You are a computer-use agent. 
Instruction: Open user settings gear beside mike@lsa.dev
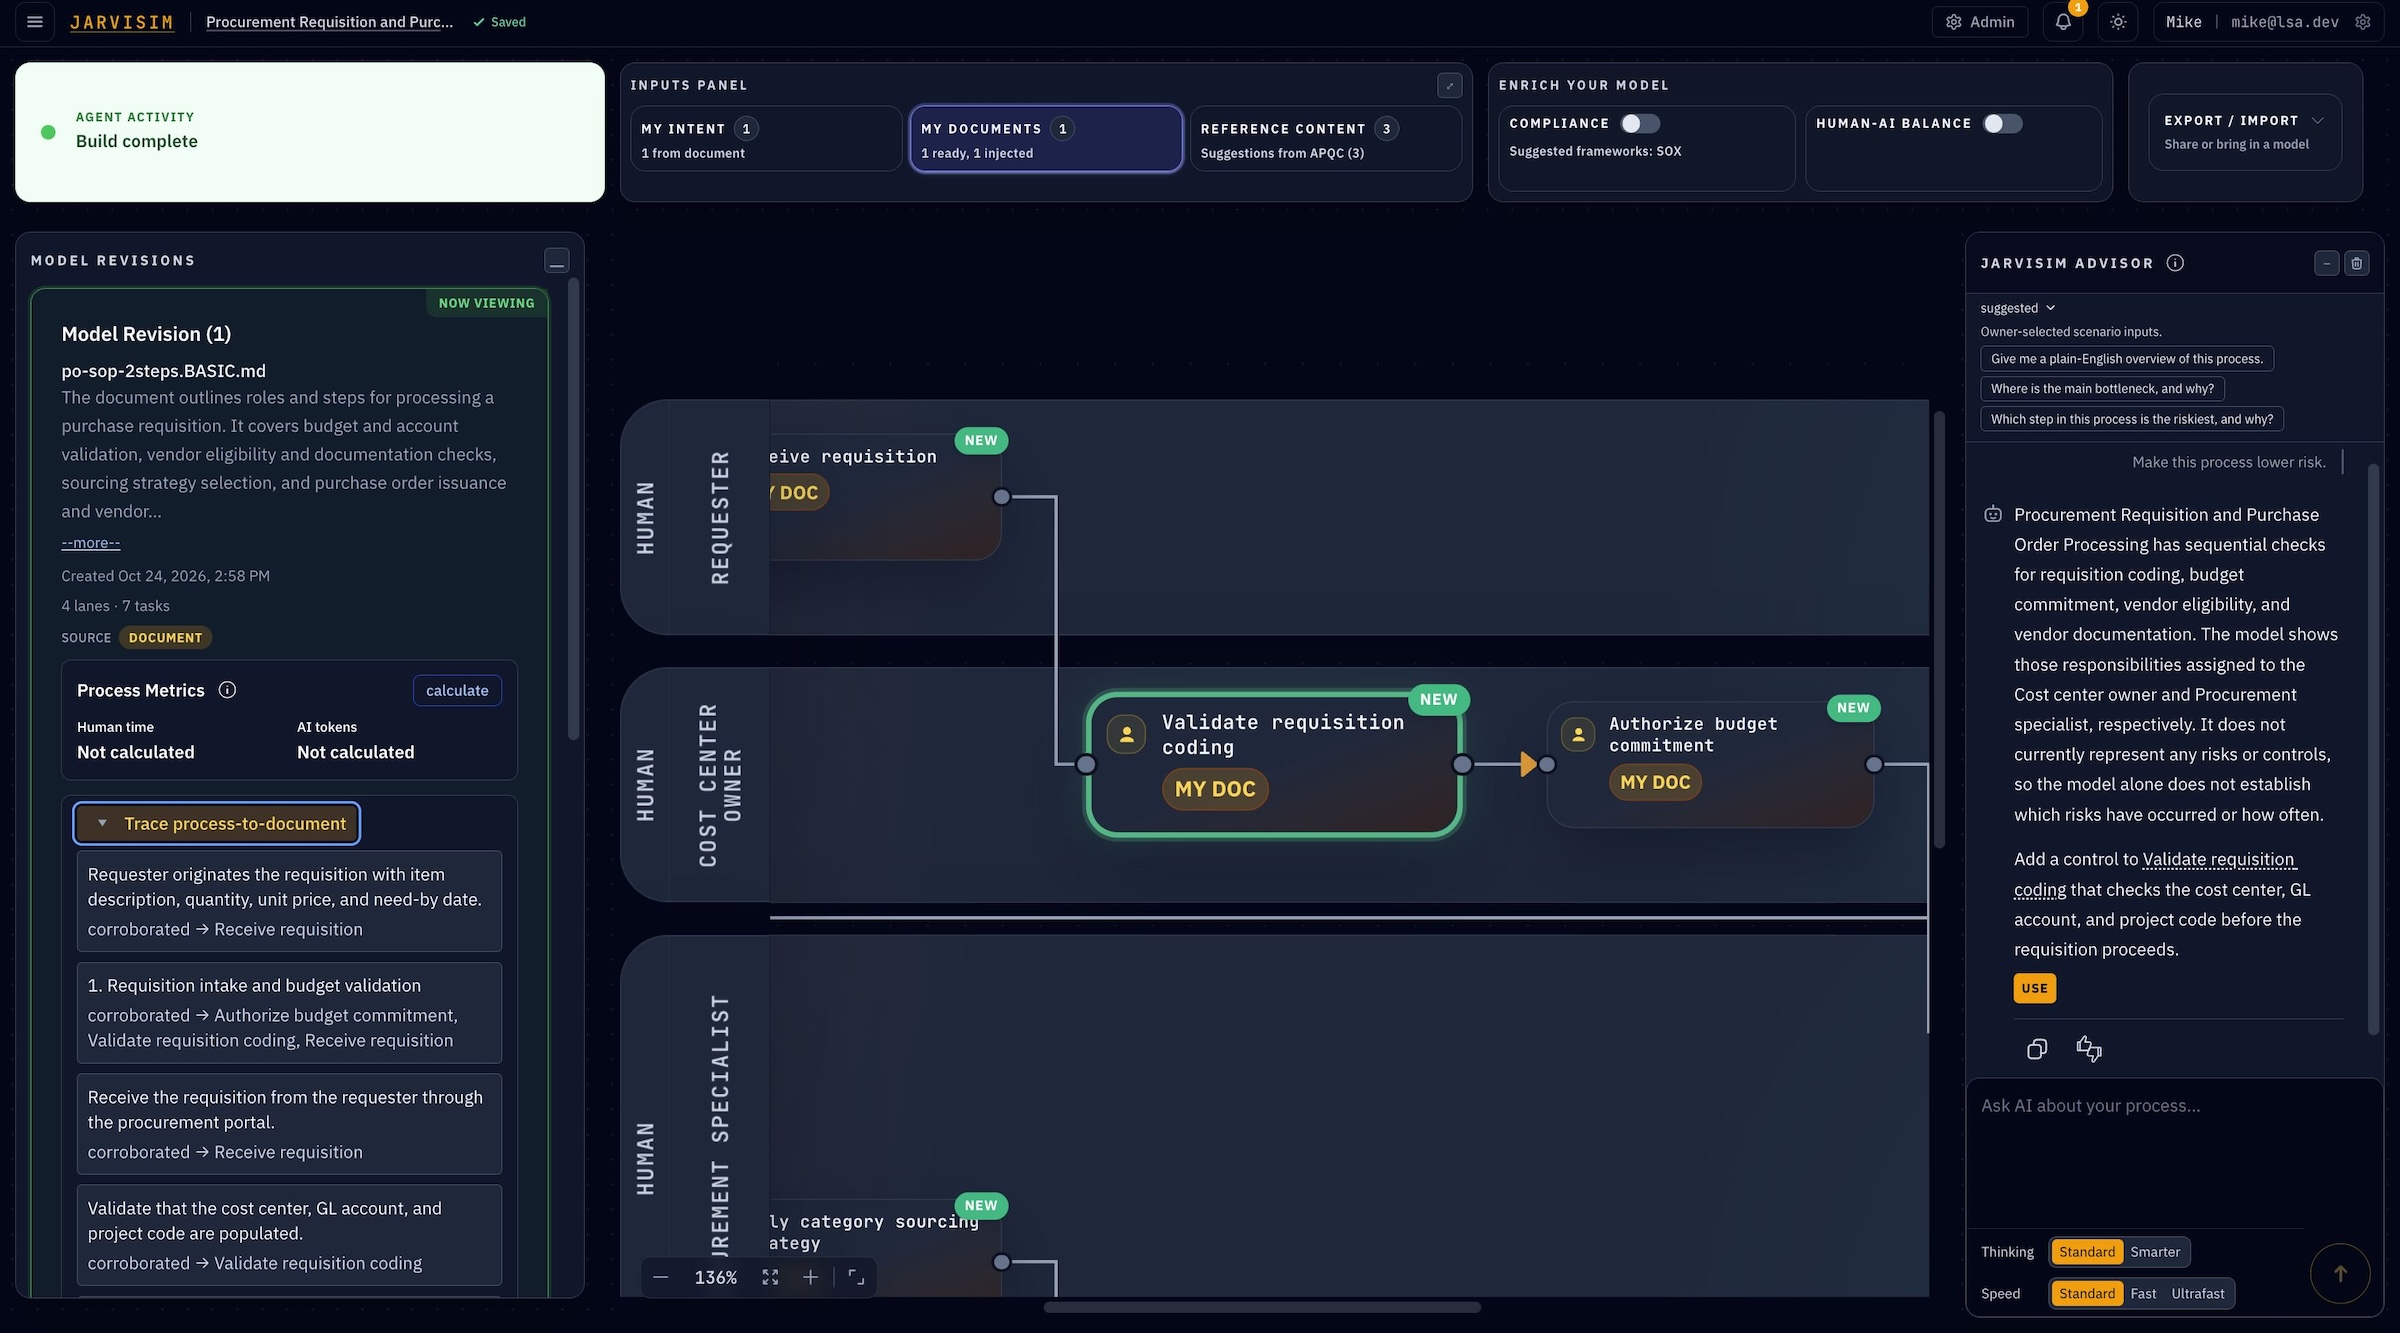[2363, 22]
